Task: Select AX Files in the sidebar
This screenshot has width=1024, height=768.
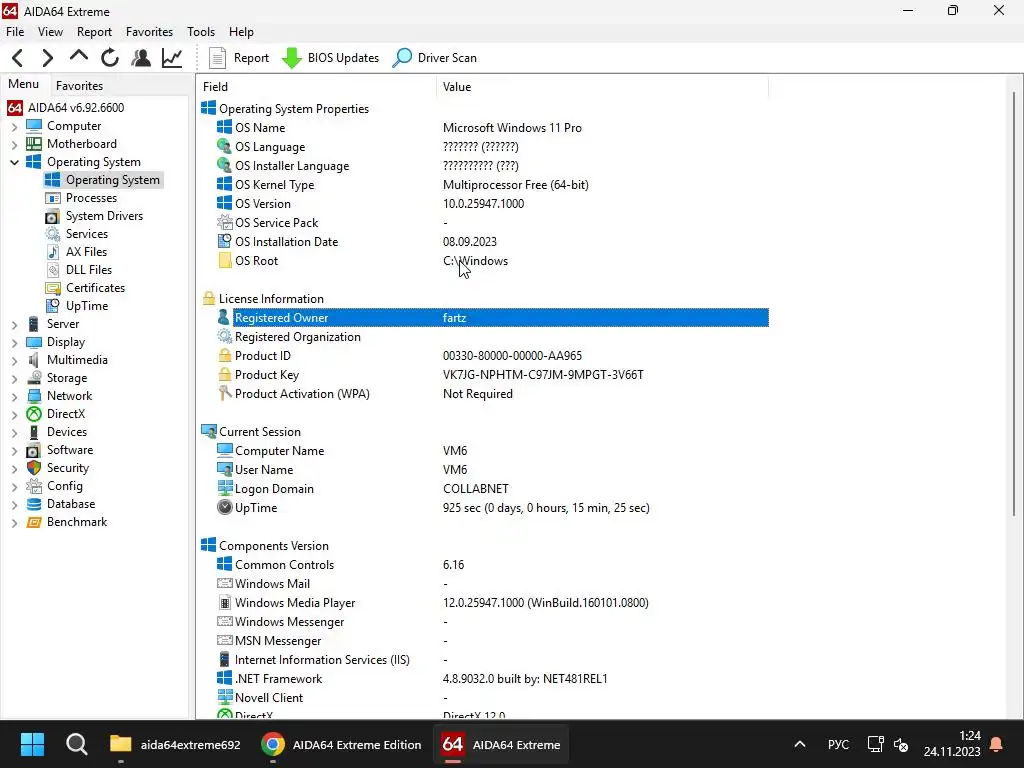Action: 86,251
